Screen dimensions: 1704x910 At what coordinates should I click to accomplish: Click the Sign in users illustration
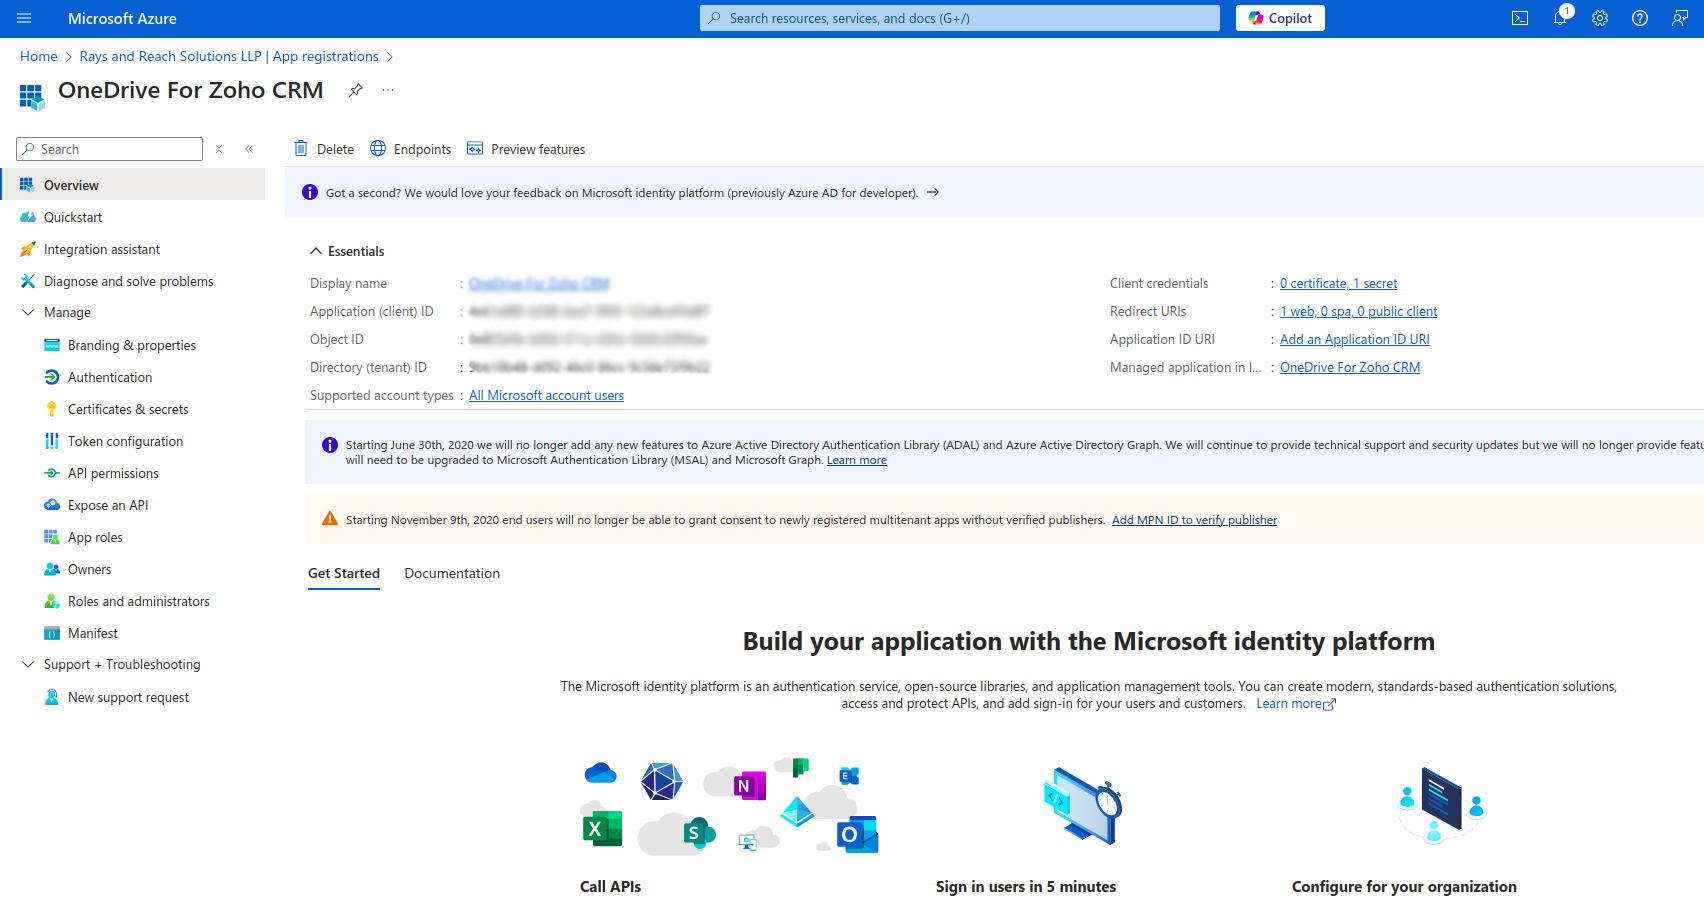tap(1083, 807)
